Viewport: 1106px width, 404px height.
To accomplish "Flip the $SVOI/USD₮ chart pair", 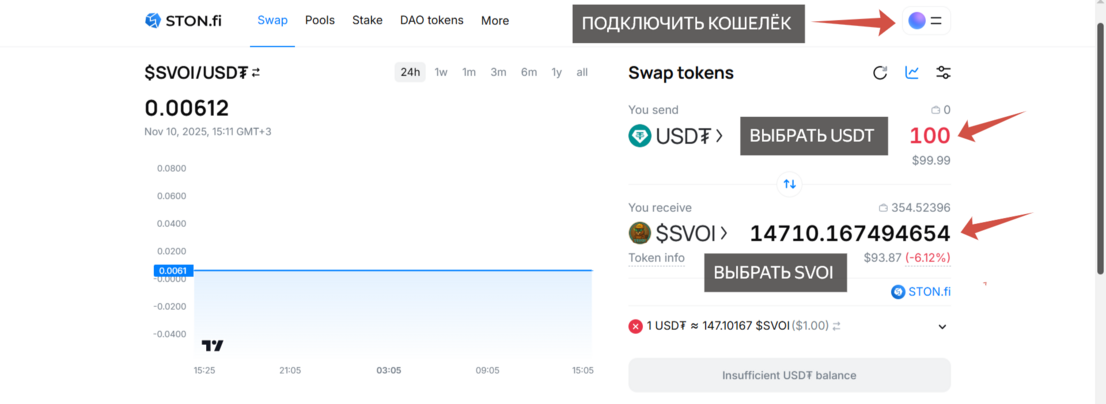I will pos(256,73).
